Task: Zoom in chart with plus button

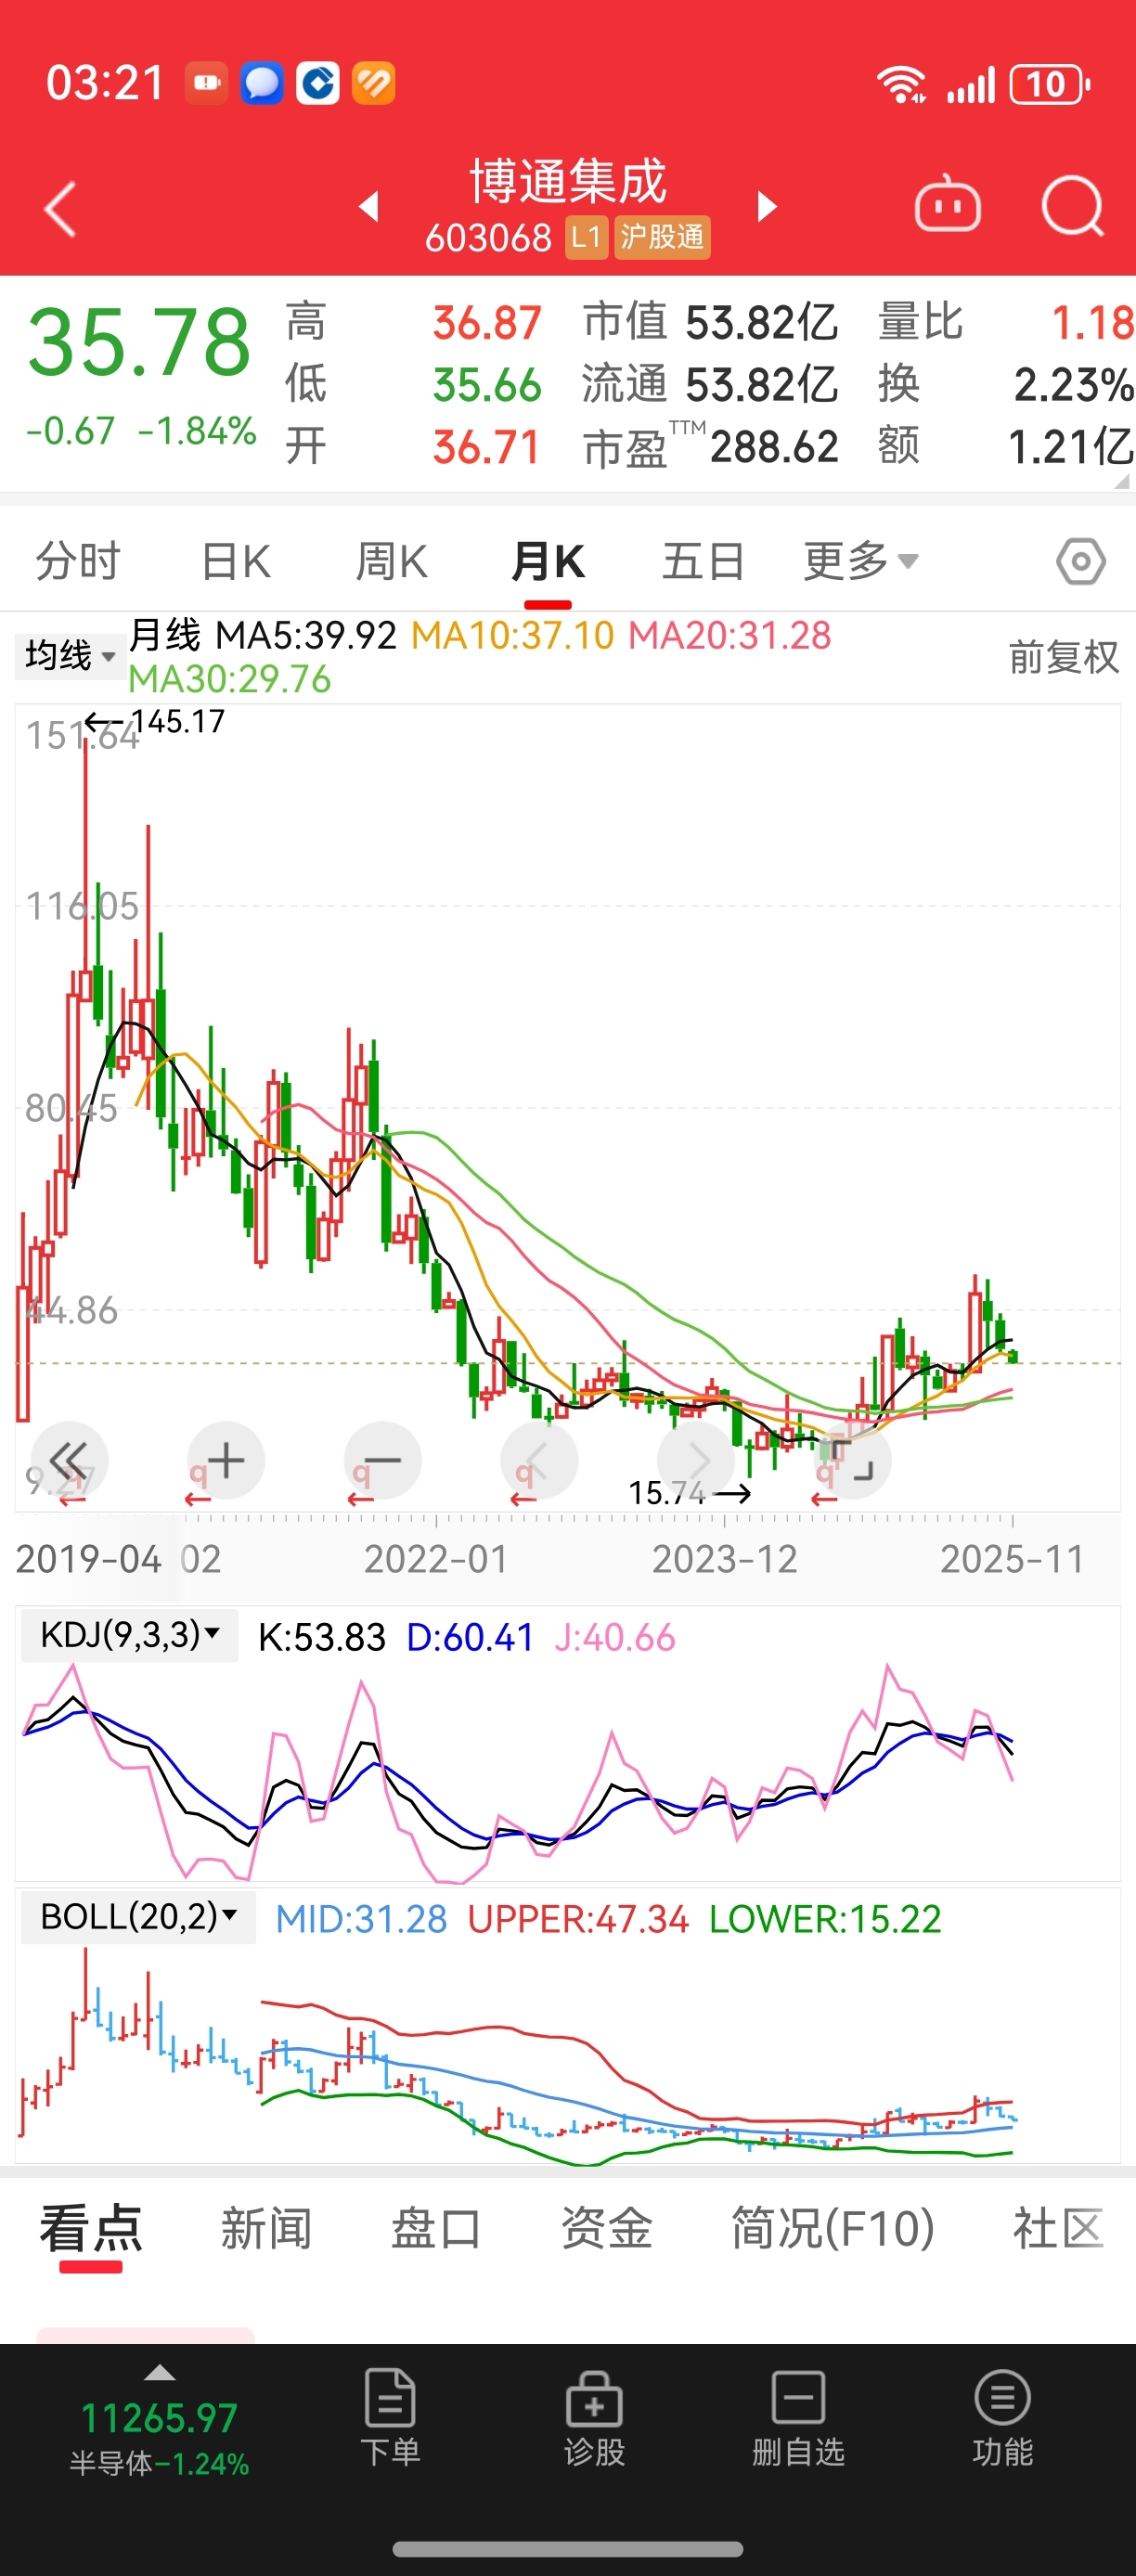Action: [226, 1460]
